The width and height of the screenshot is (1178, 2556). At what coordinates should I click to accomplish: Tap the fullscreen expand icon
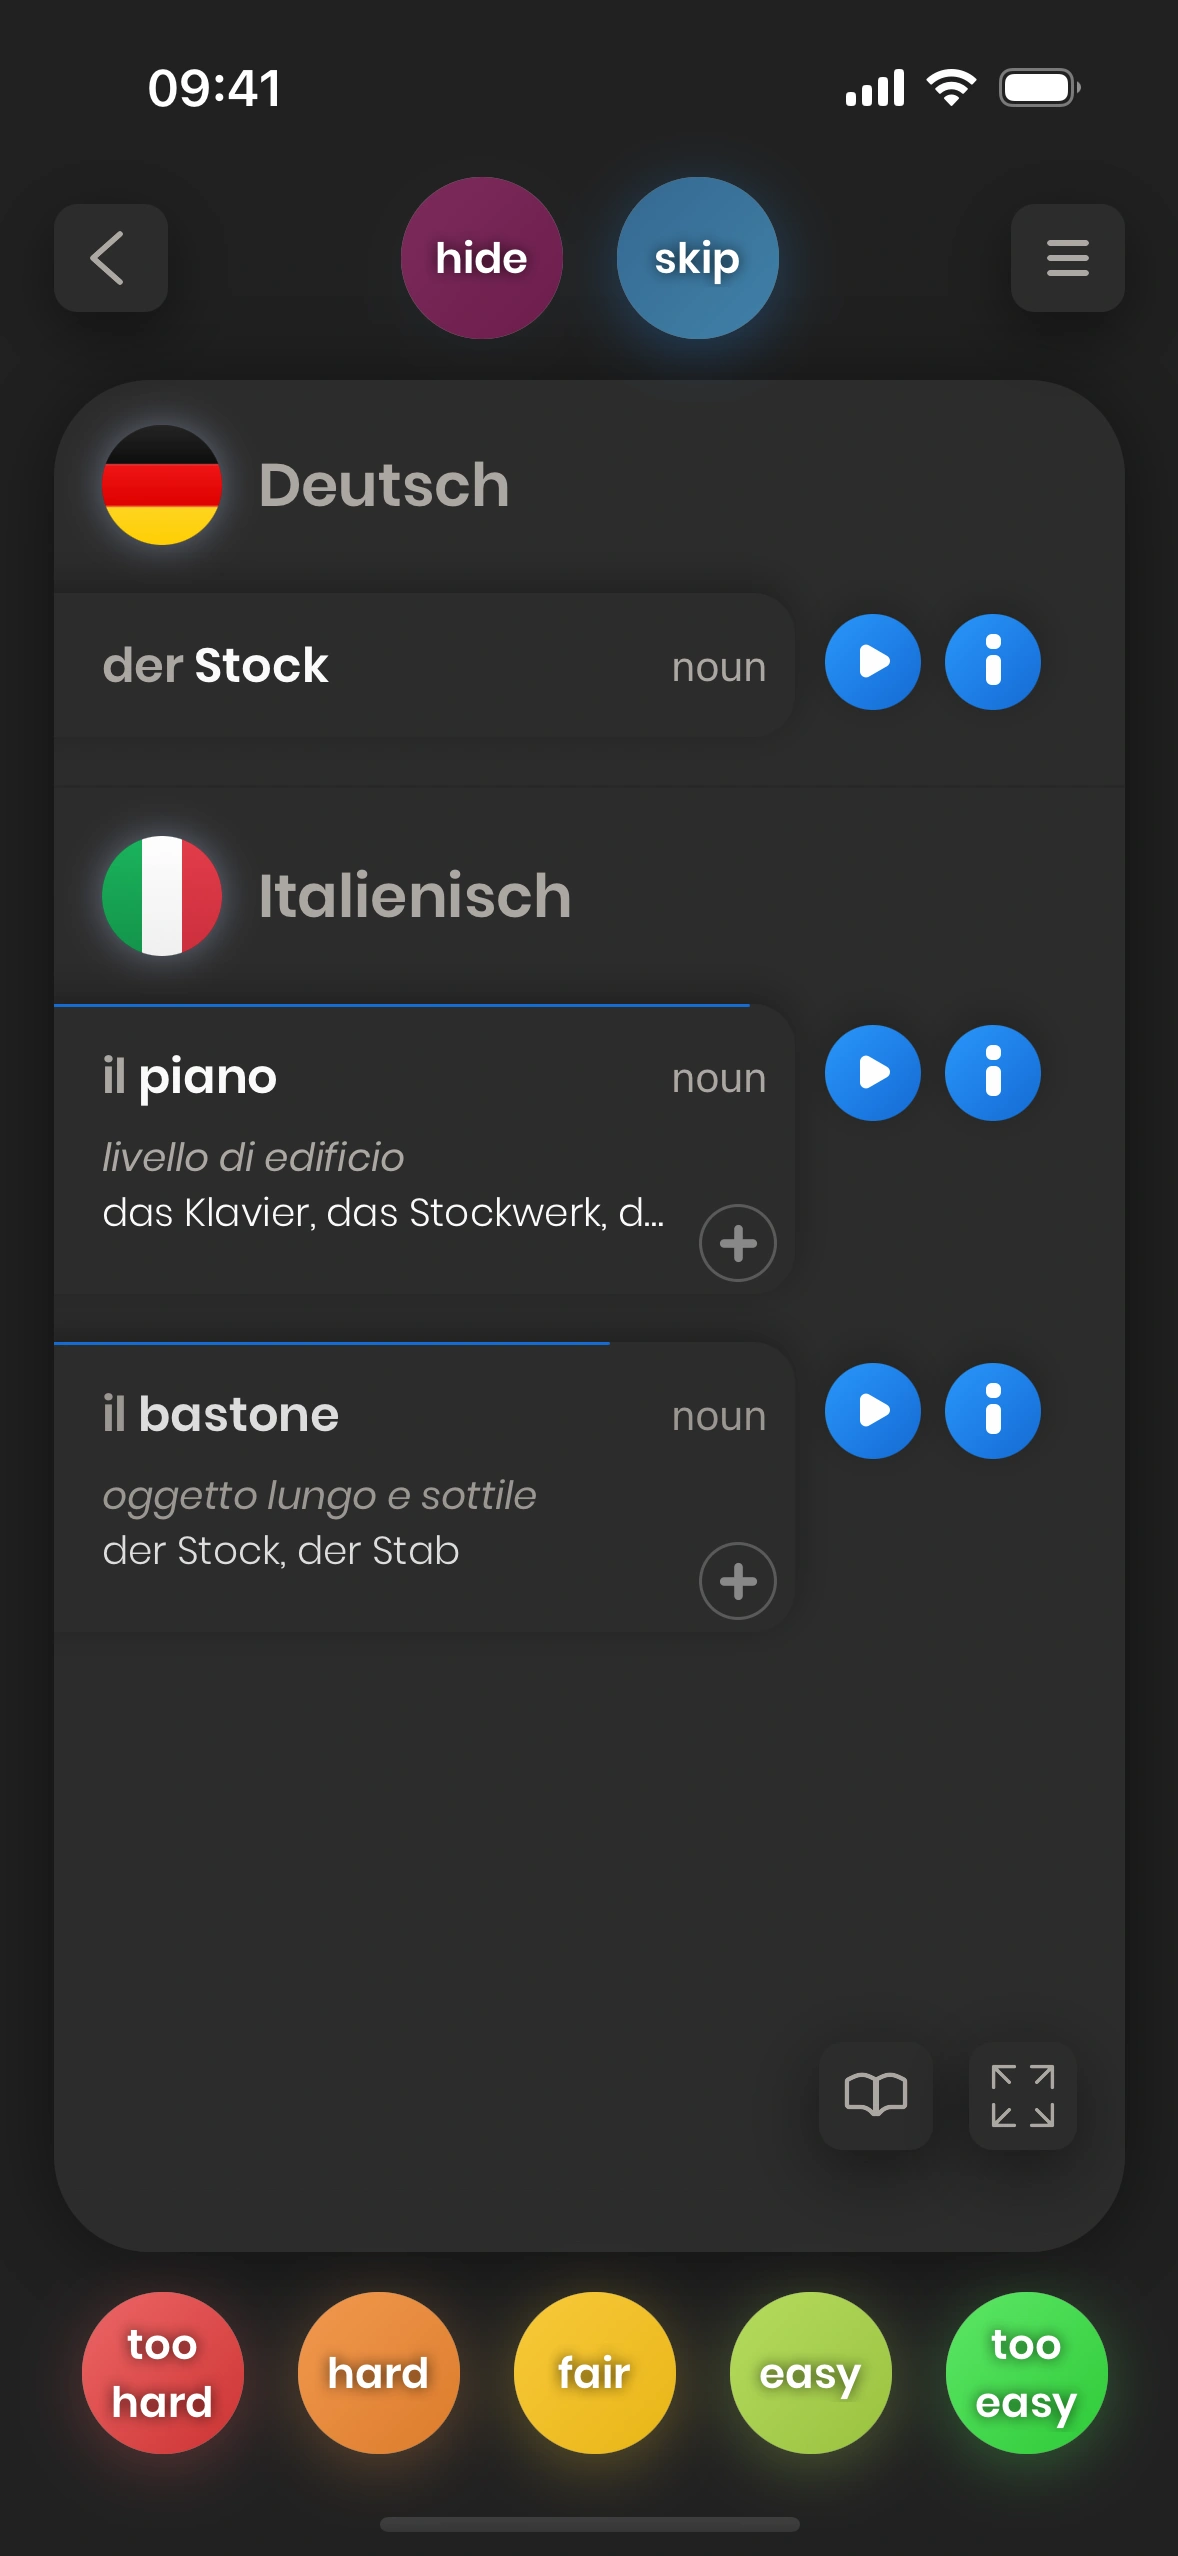coord(1022,2095)
